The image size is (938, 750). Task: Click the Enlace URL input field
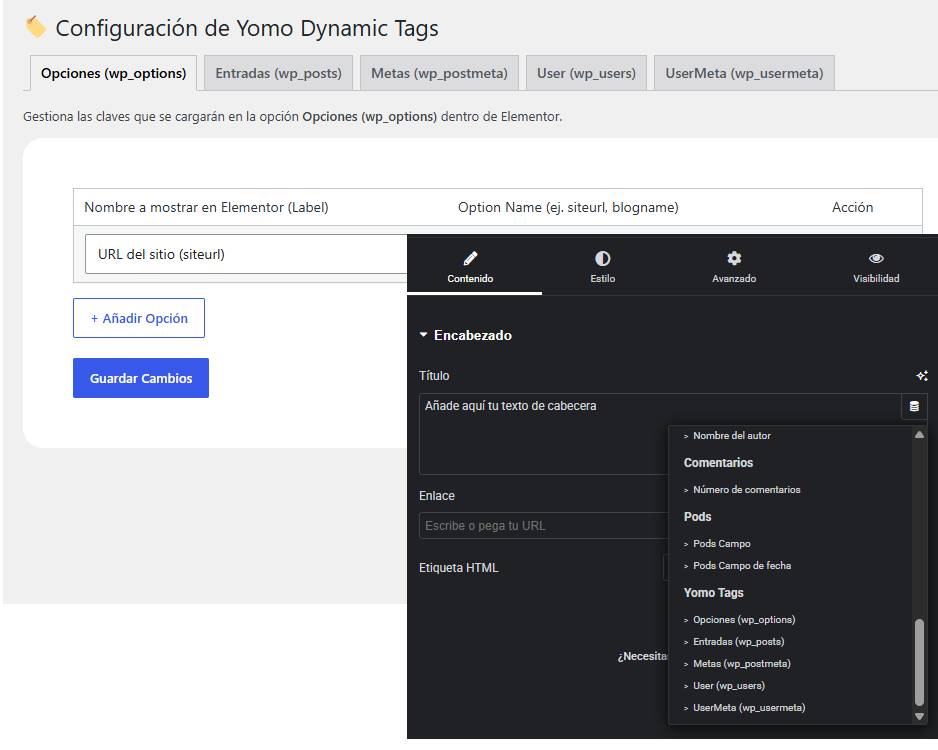(x=543, y=526)
